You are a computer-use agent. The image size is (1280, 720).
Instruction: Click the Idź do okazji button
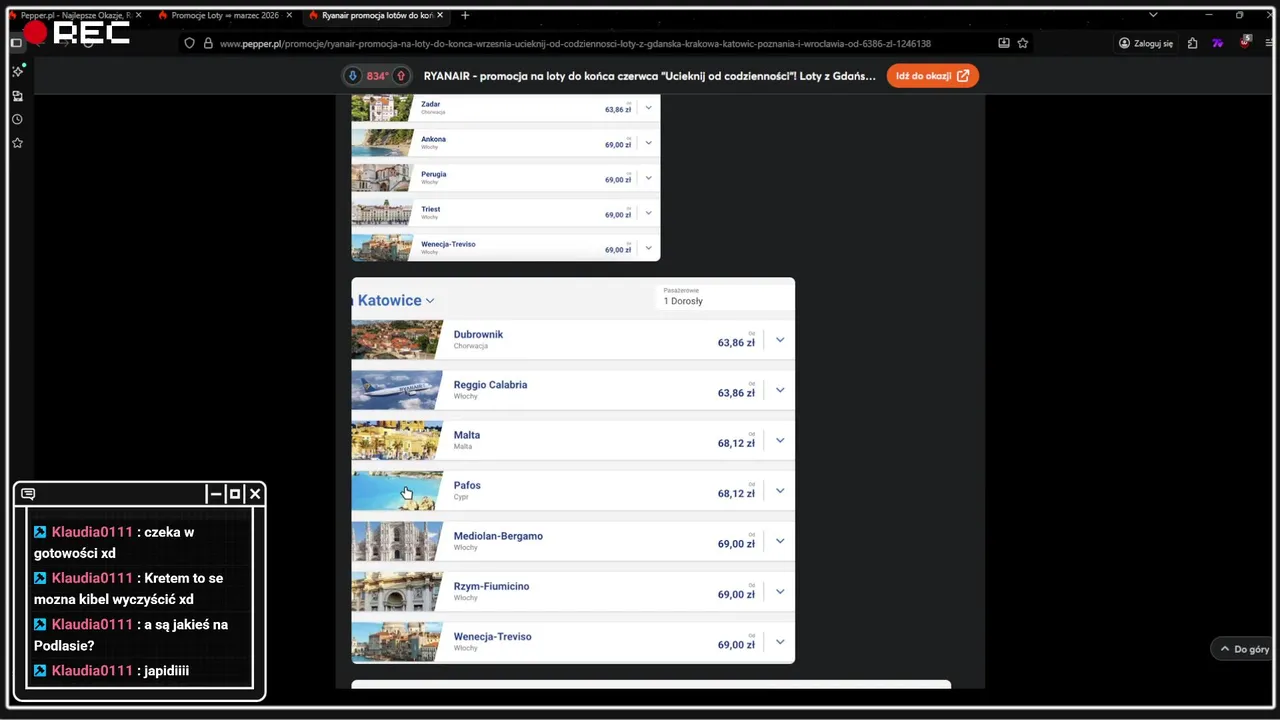[932, 76]
